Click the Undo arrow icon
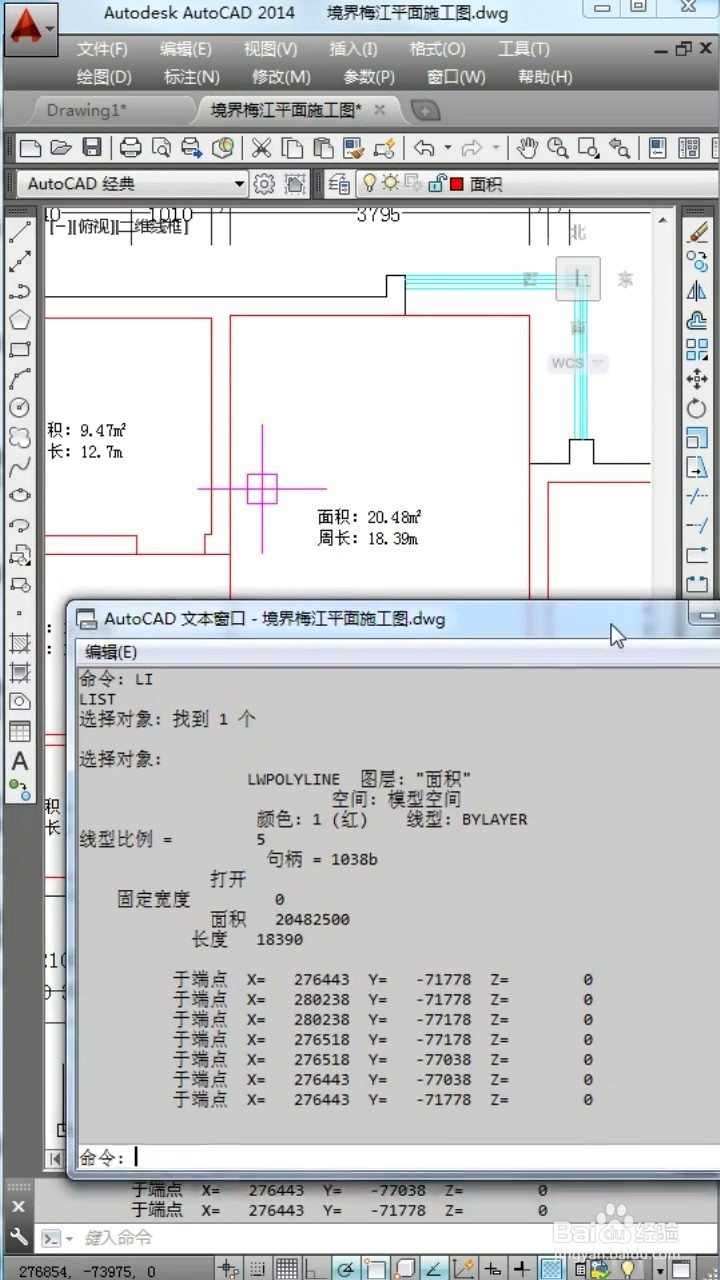The height and width of the screenshot is (1280, 720). pos(424,148)
